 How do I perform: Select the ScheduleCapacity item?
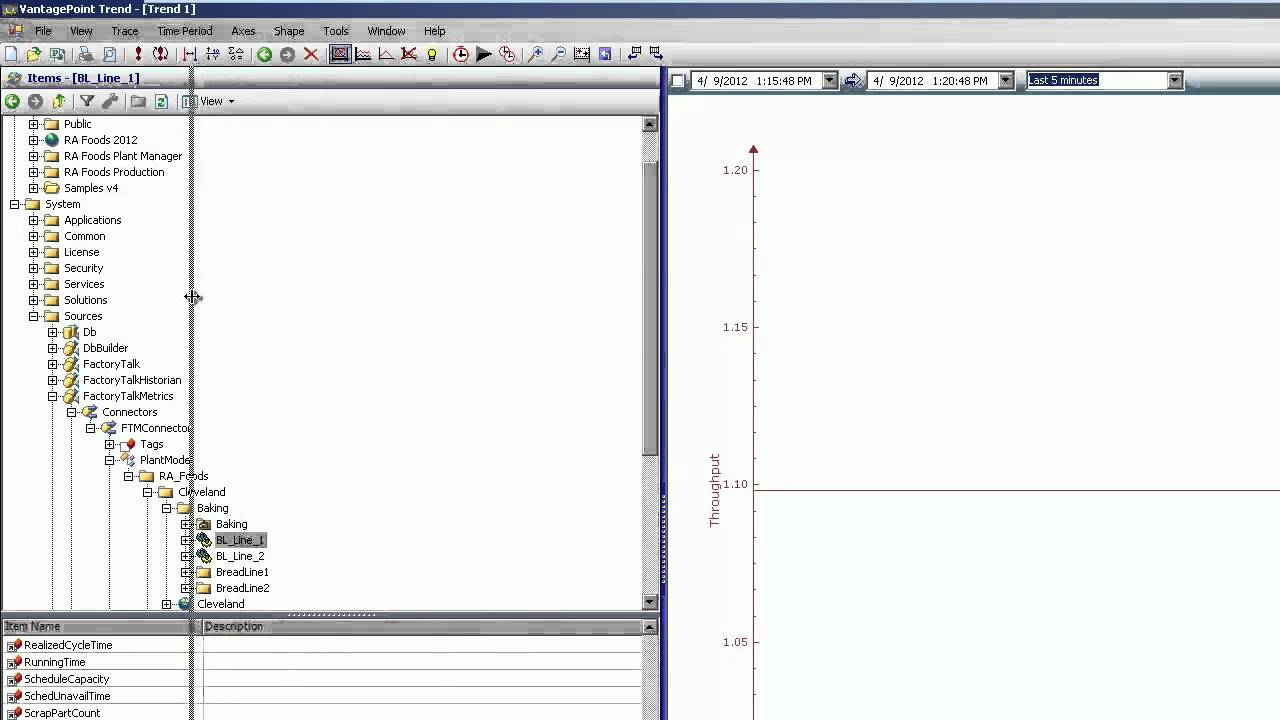(66, 679)
